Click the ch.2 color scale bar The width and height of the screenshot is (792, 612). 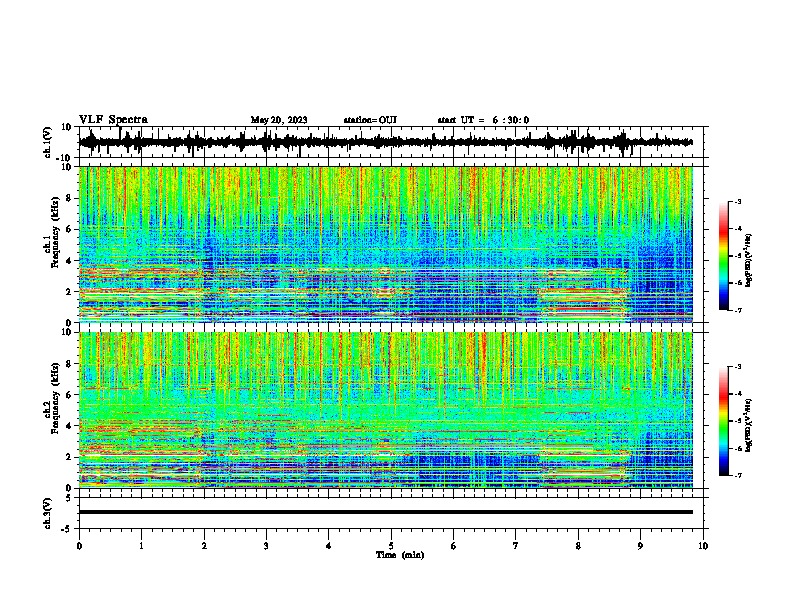click(723, 421)
